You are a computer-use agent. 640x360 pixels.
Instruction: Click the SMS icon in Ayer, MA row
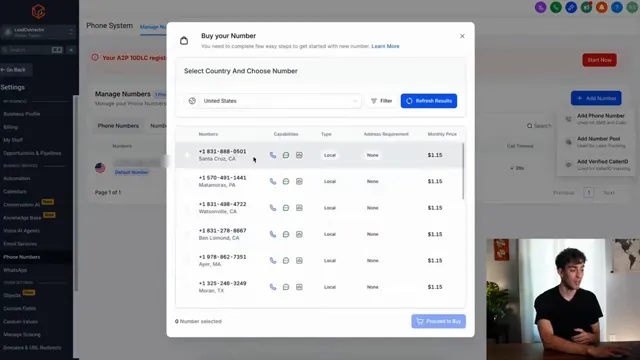click(286, 260)
